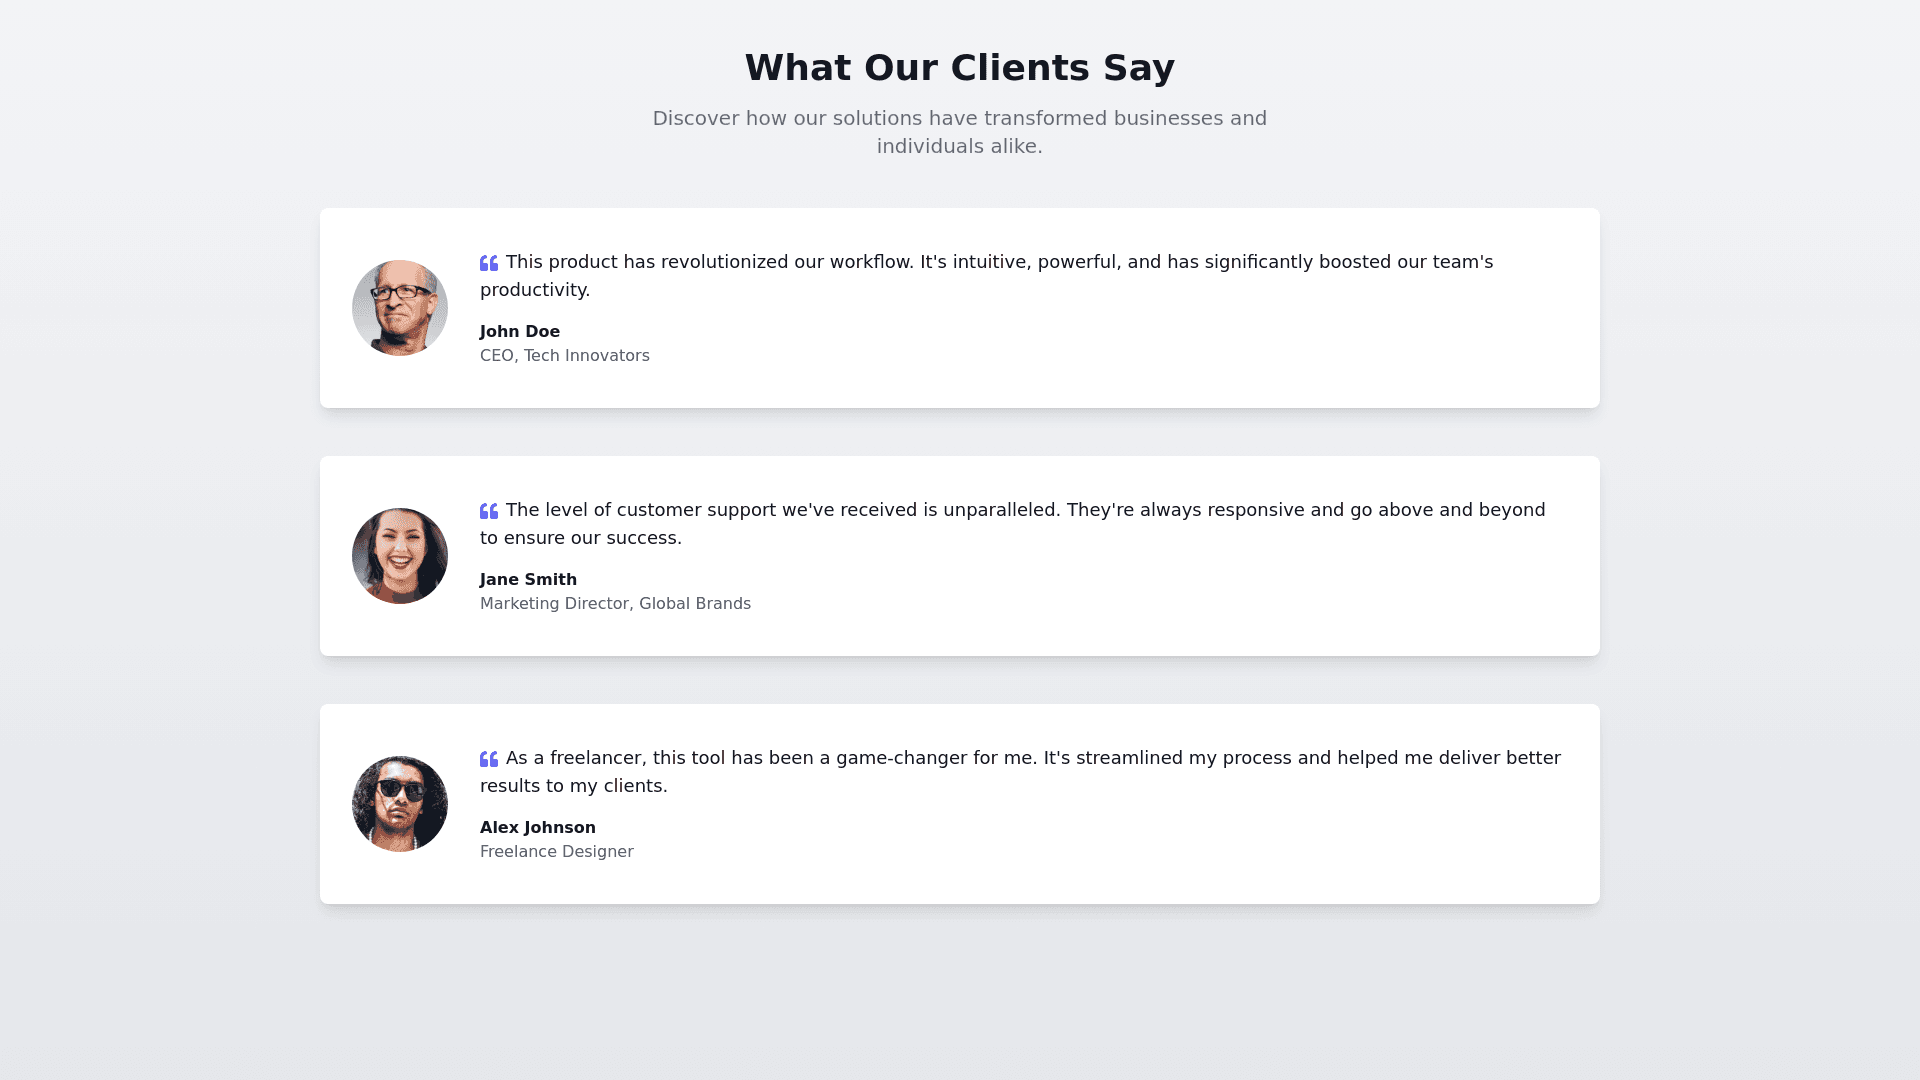Click the quote icon in John Doe's testimonial

coord(489,263)
